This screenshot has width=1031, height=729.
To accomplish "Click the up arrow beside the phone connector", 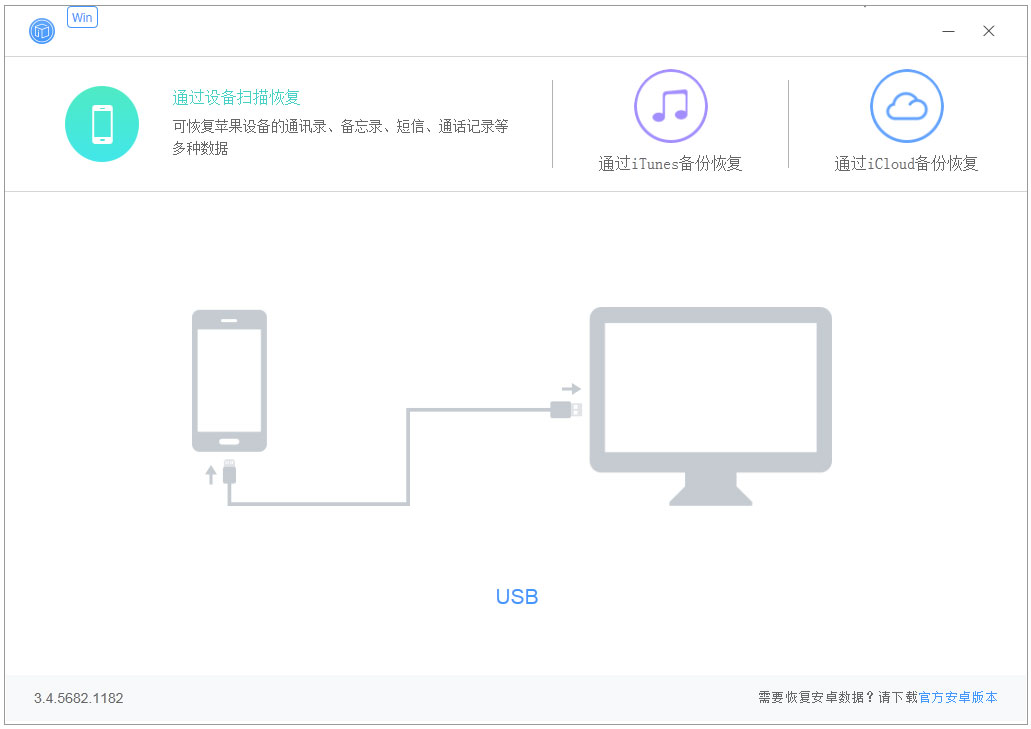I will pos(211,474).
